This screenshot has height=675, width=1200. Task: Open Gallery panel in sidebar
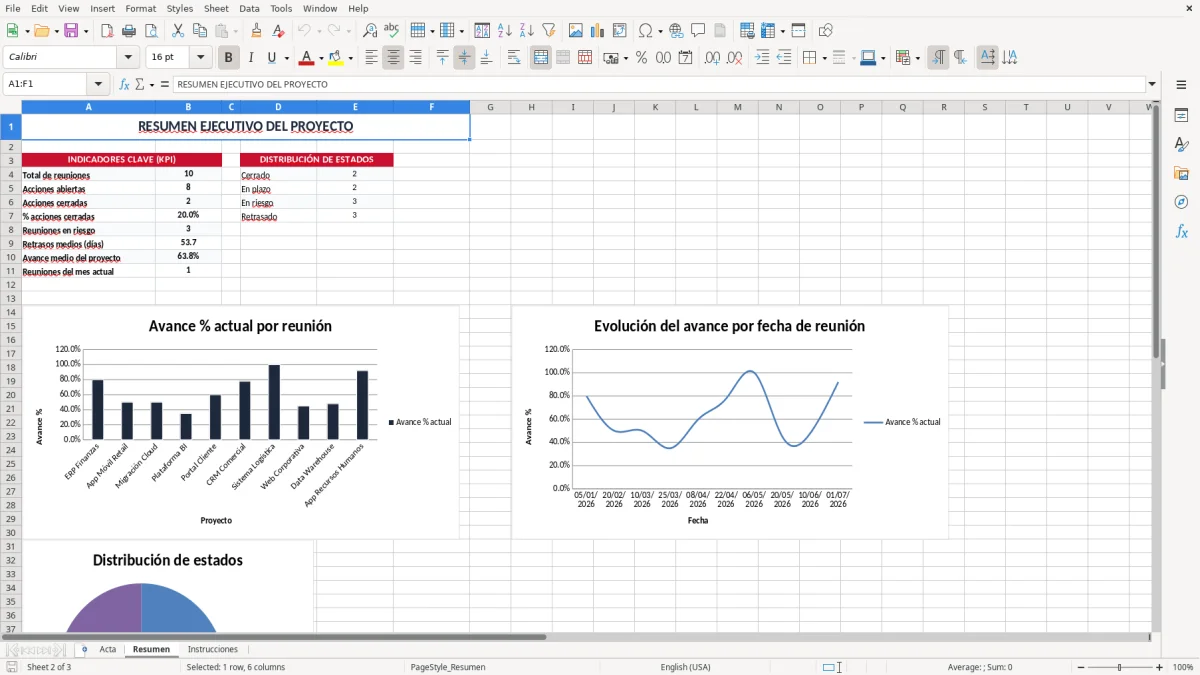[1181, 173]
